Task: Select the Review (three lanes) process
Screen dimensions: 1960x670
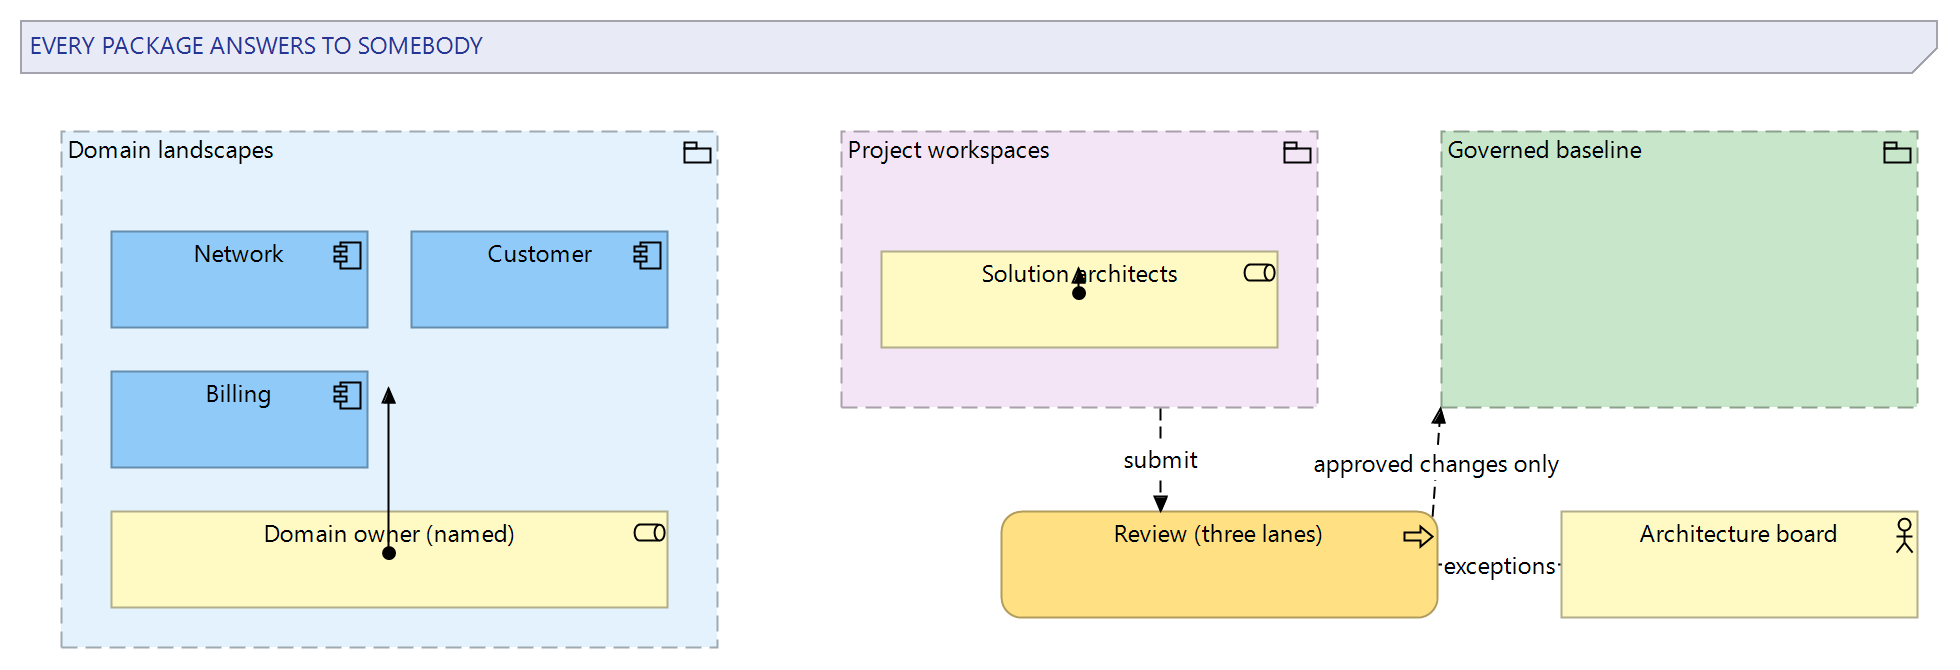Action: click(1219, 565)
